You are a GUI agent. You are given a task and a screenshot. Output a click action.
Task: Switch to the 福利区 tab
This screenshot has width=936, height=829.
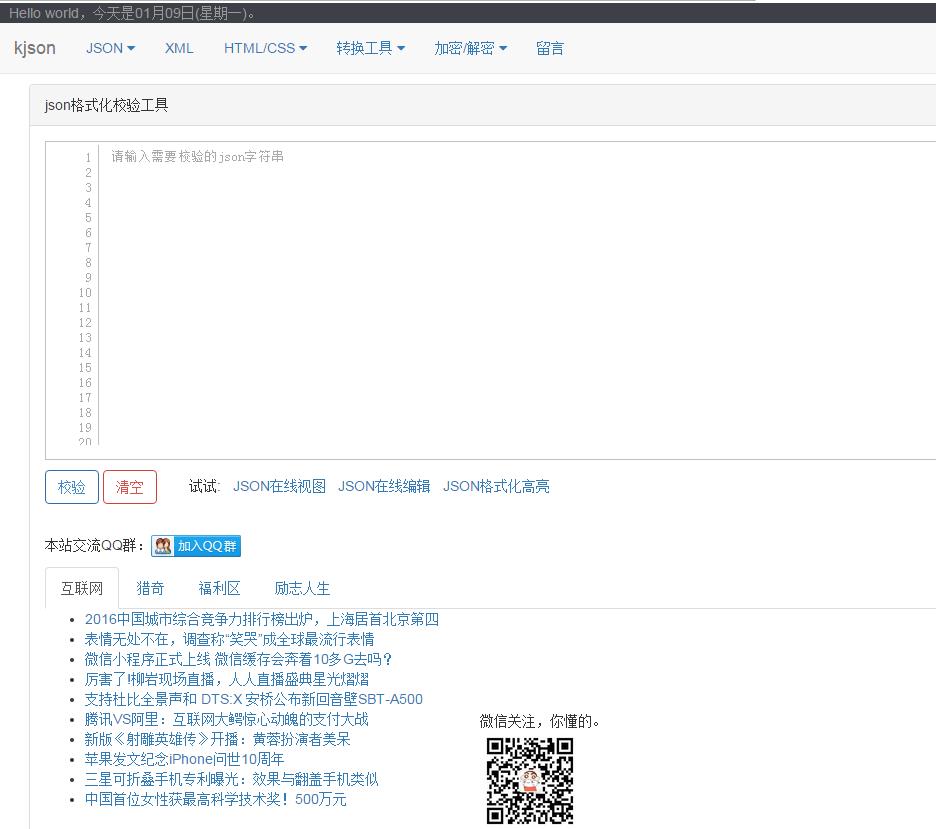(219, 588)
